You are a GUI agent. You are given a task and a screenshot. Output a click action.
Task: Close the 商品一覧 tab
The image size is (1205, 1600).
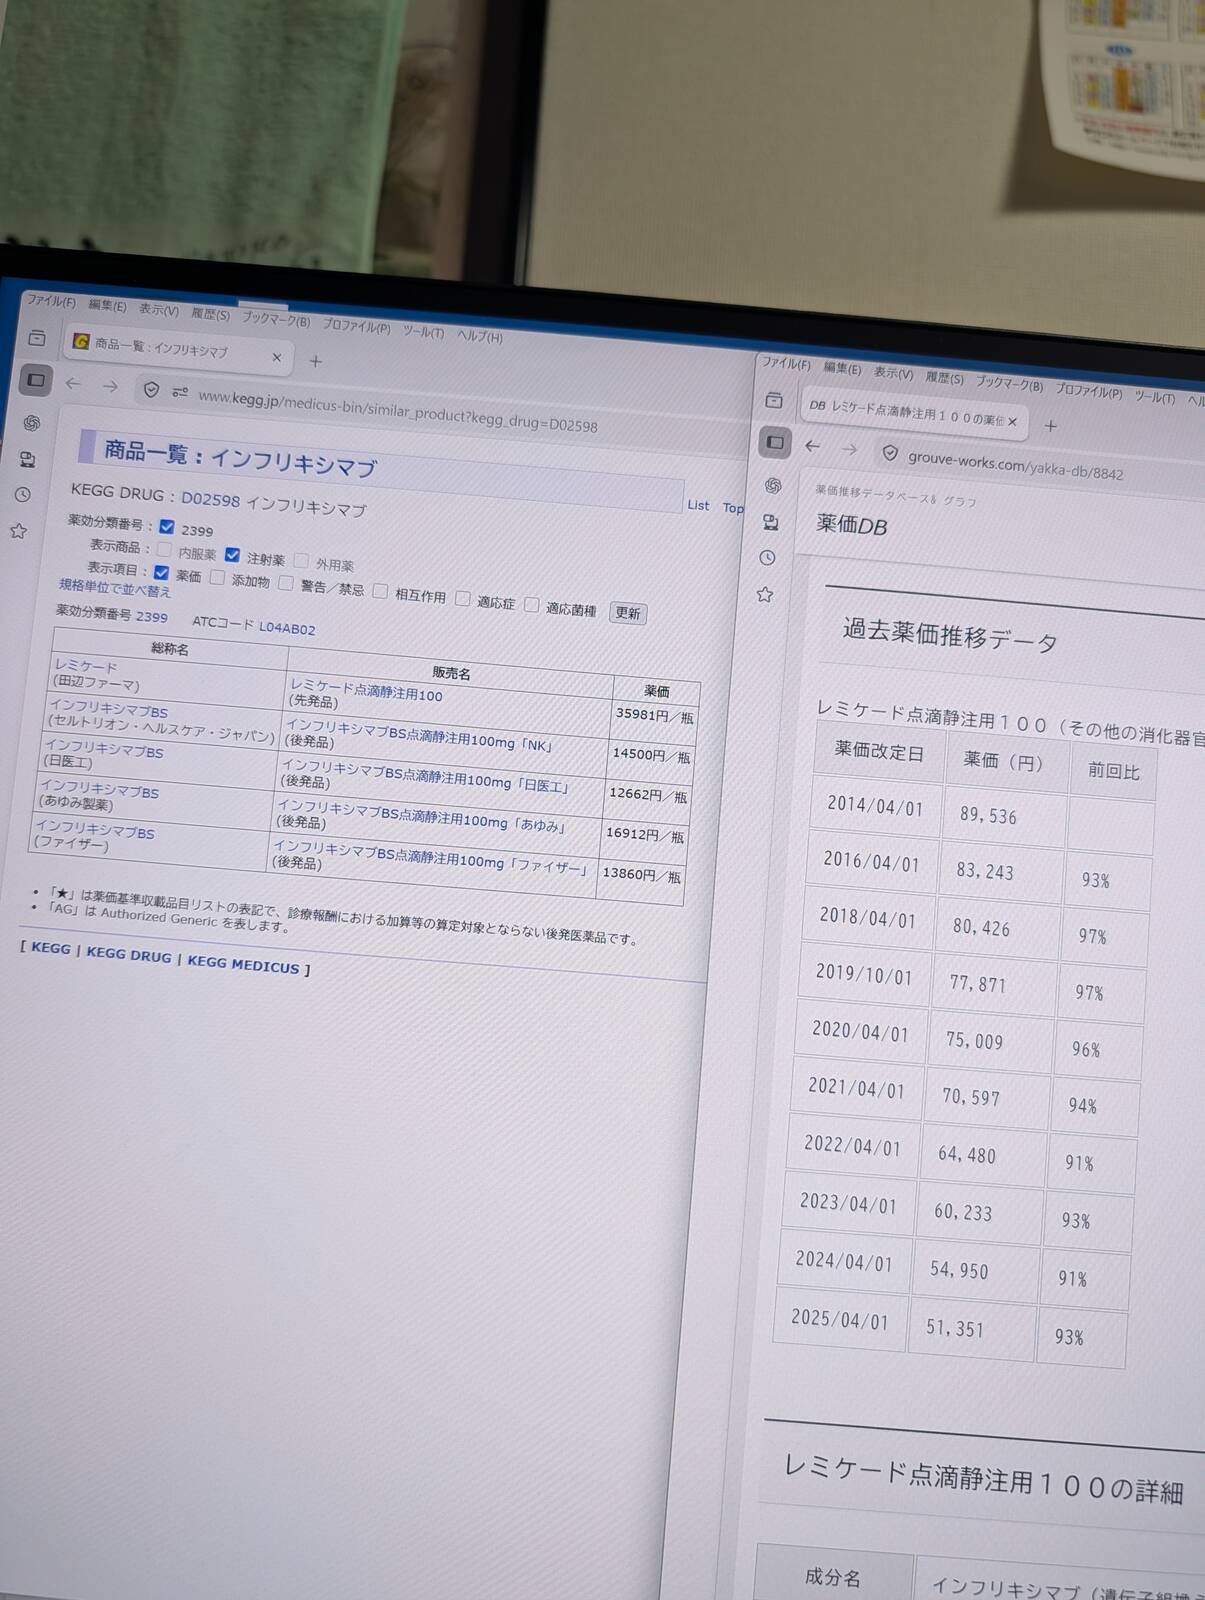tap(277, 357)
